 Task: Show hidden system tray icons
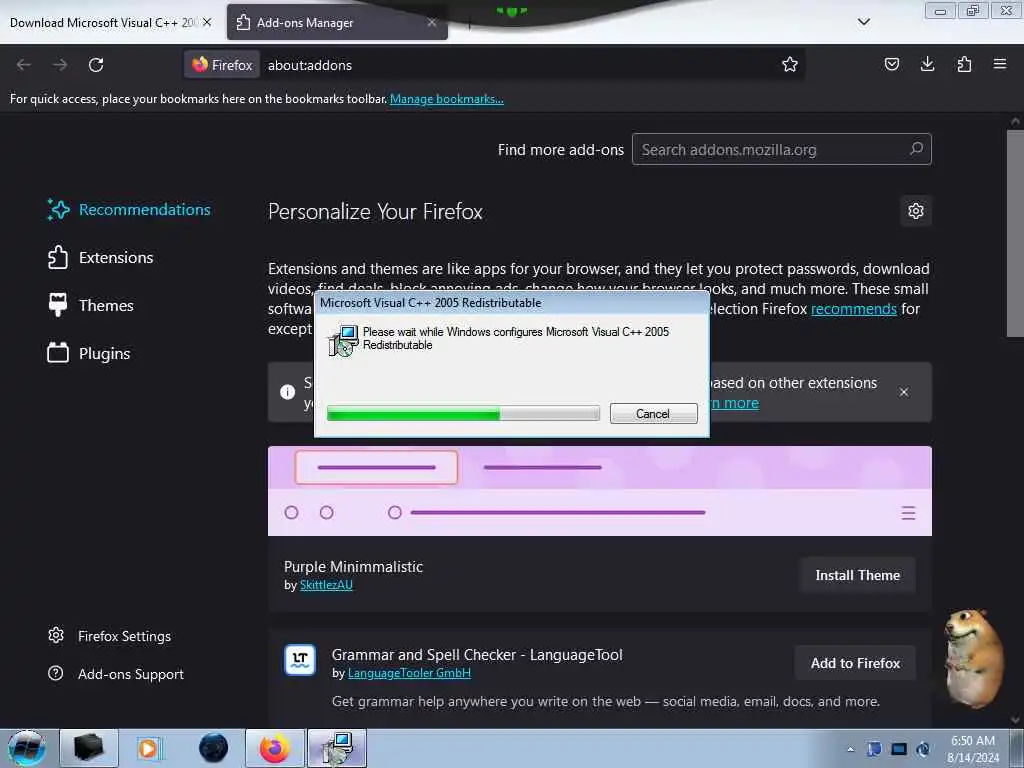850,749
